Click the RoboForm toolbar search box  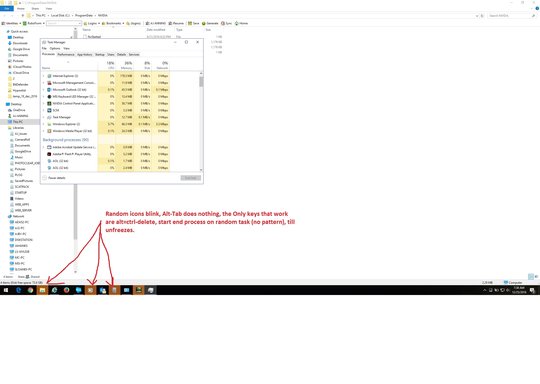point(64,23)
